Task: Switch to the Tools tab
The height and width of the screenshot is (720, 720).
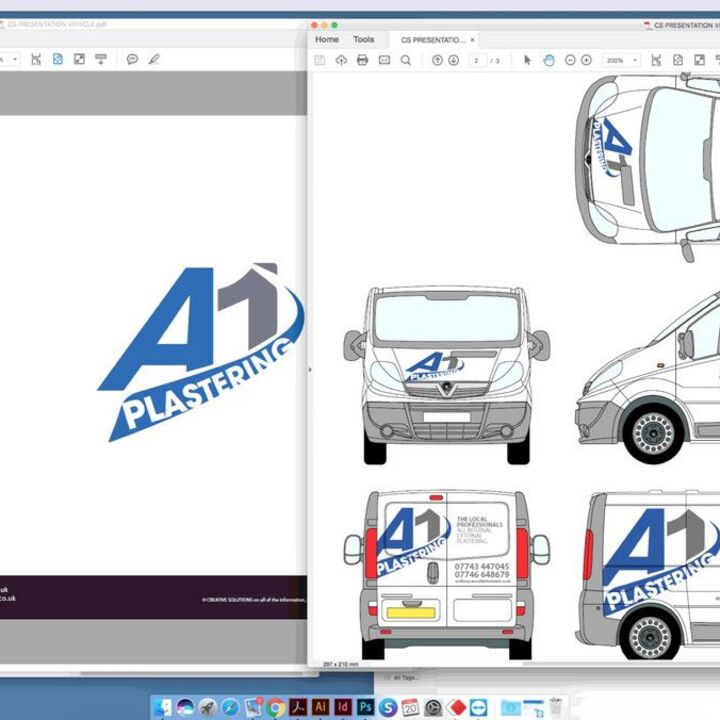Action: click(x=364, y=39)
